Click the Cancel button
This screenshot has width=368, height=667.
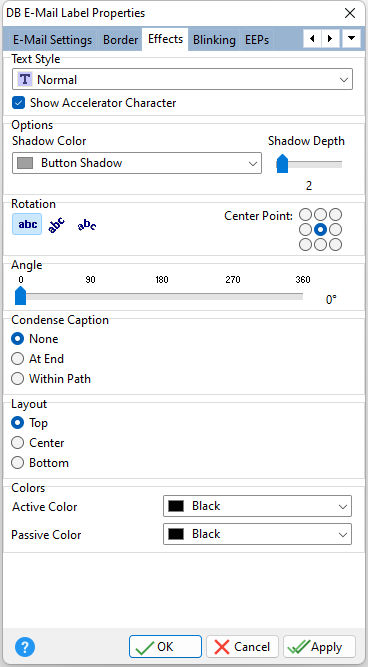(242, 647)
